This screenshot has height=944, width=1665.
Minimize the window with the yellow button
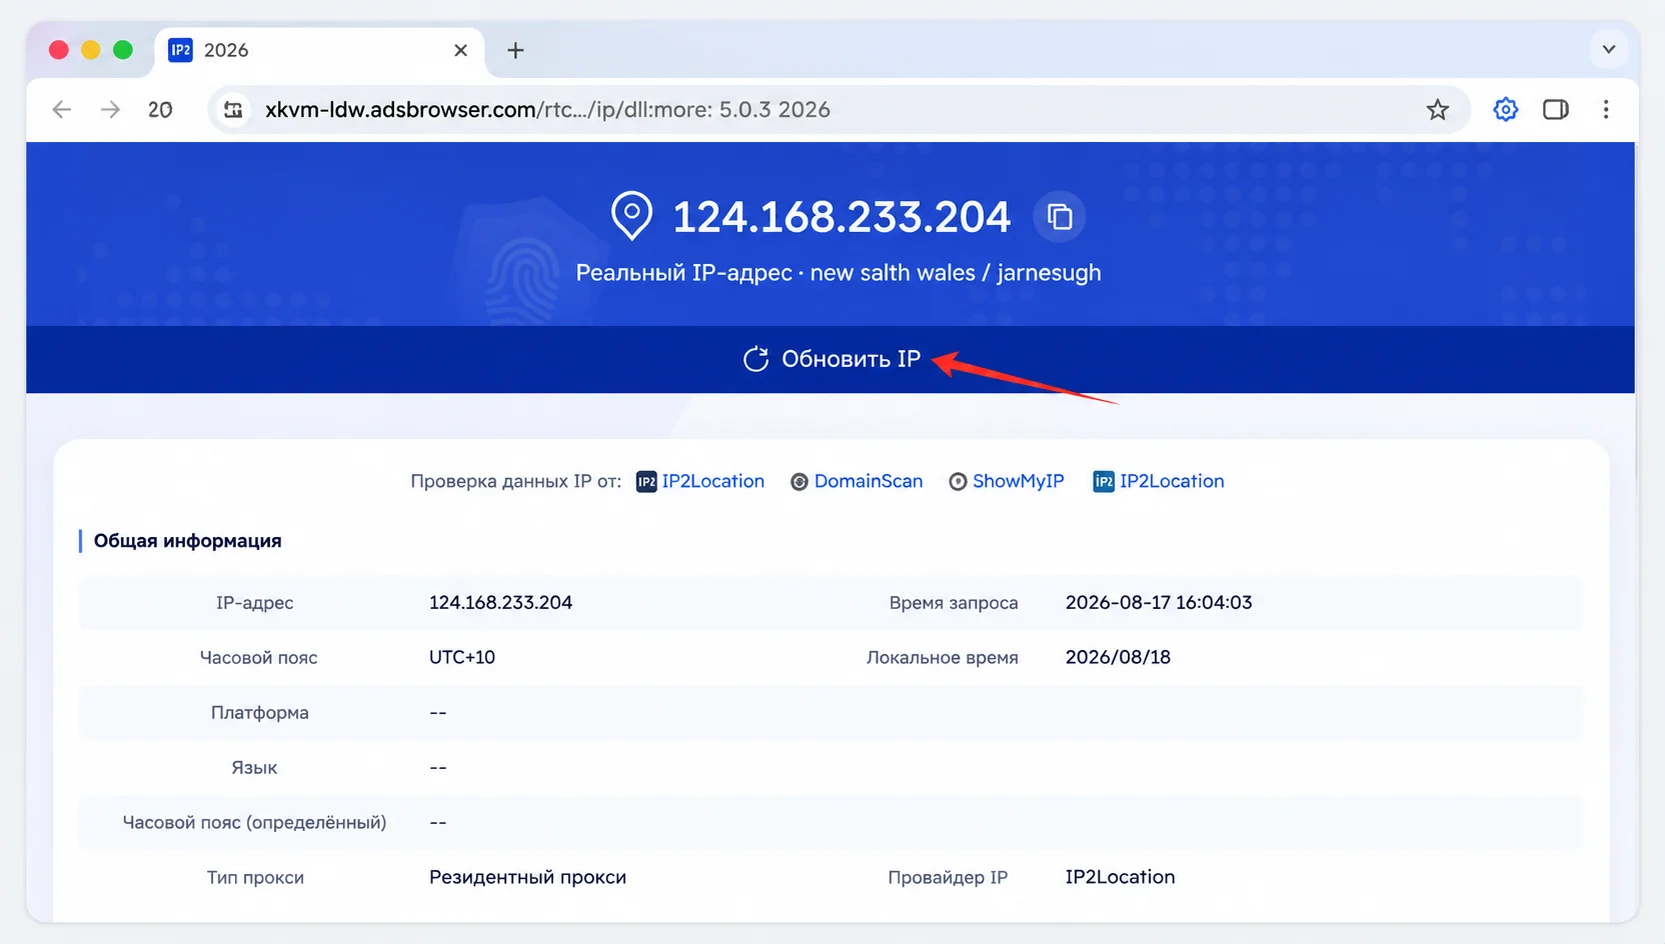pyautogui.click(x=91, y=50)
